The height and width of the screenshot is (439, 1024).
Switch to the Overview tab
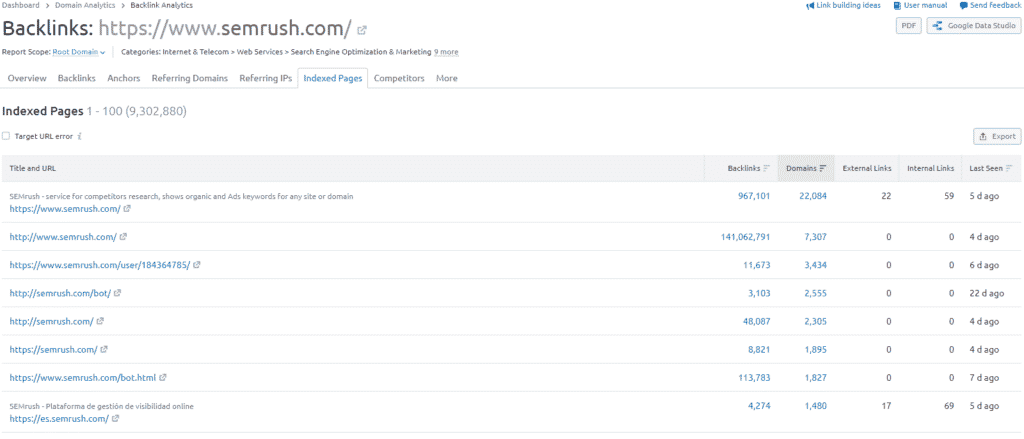pos(27,78)
